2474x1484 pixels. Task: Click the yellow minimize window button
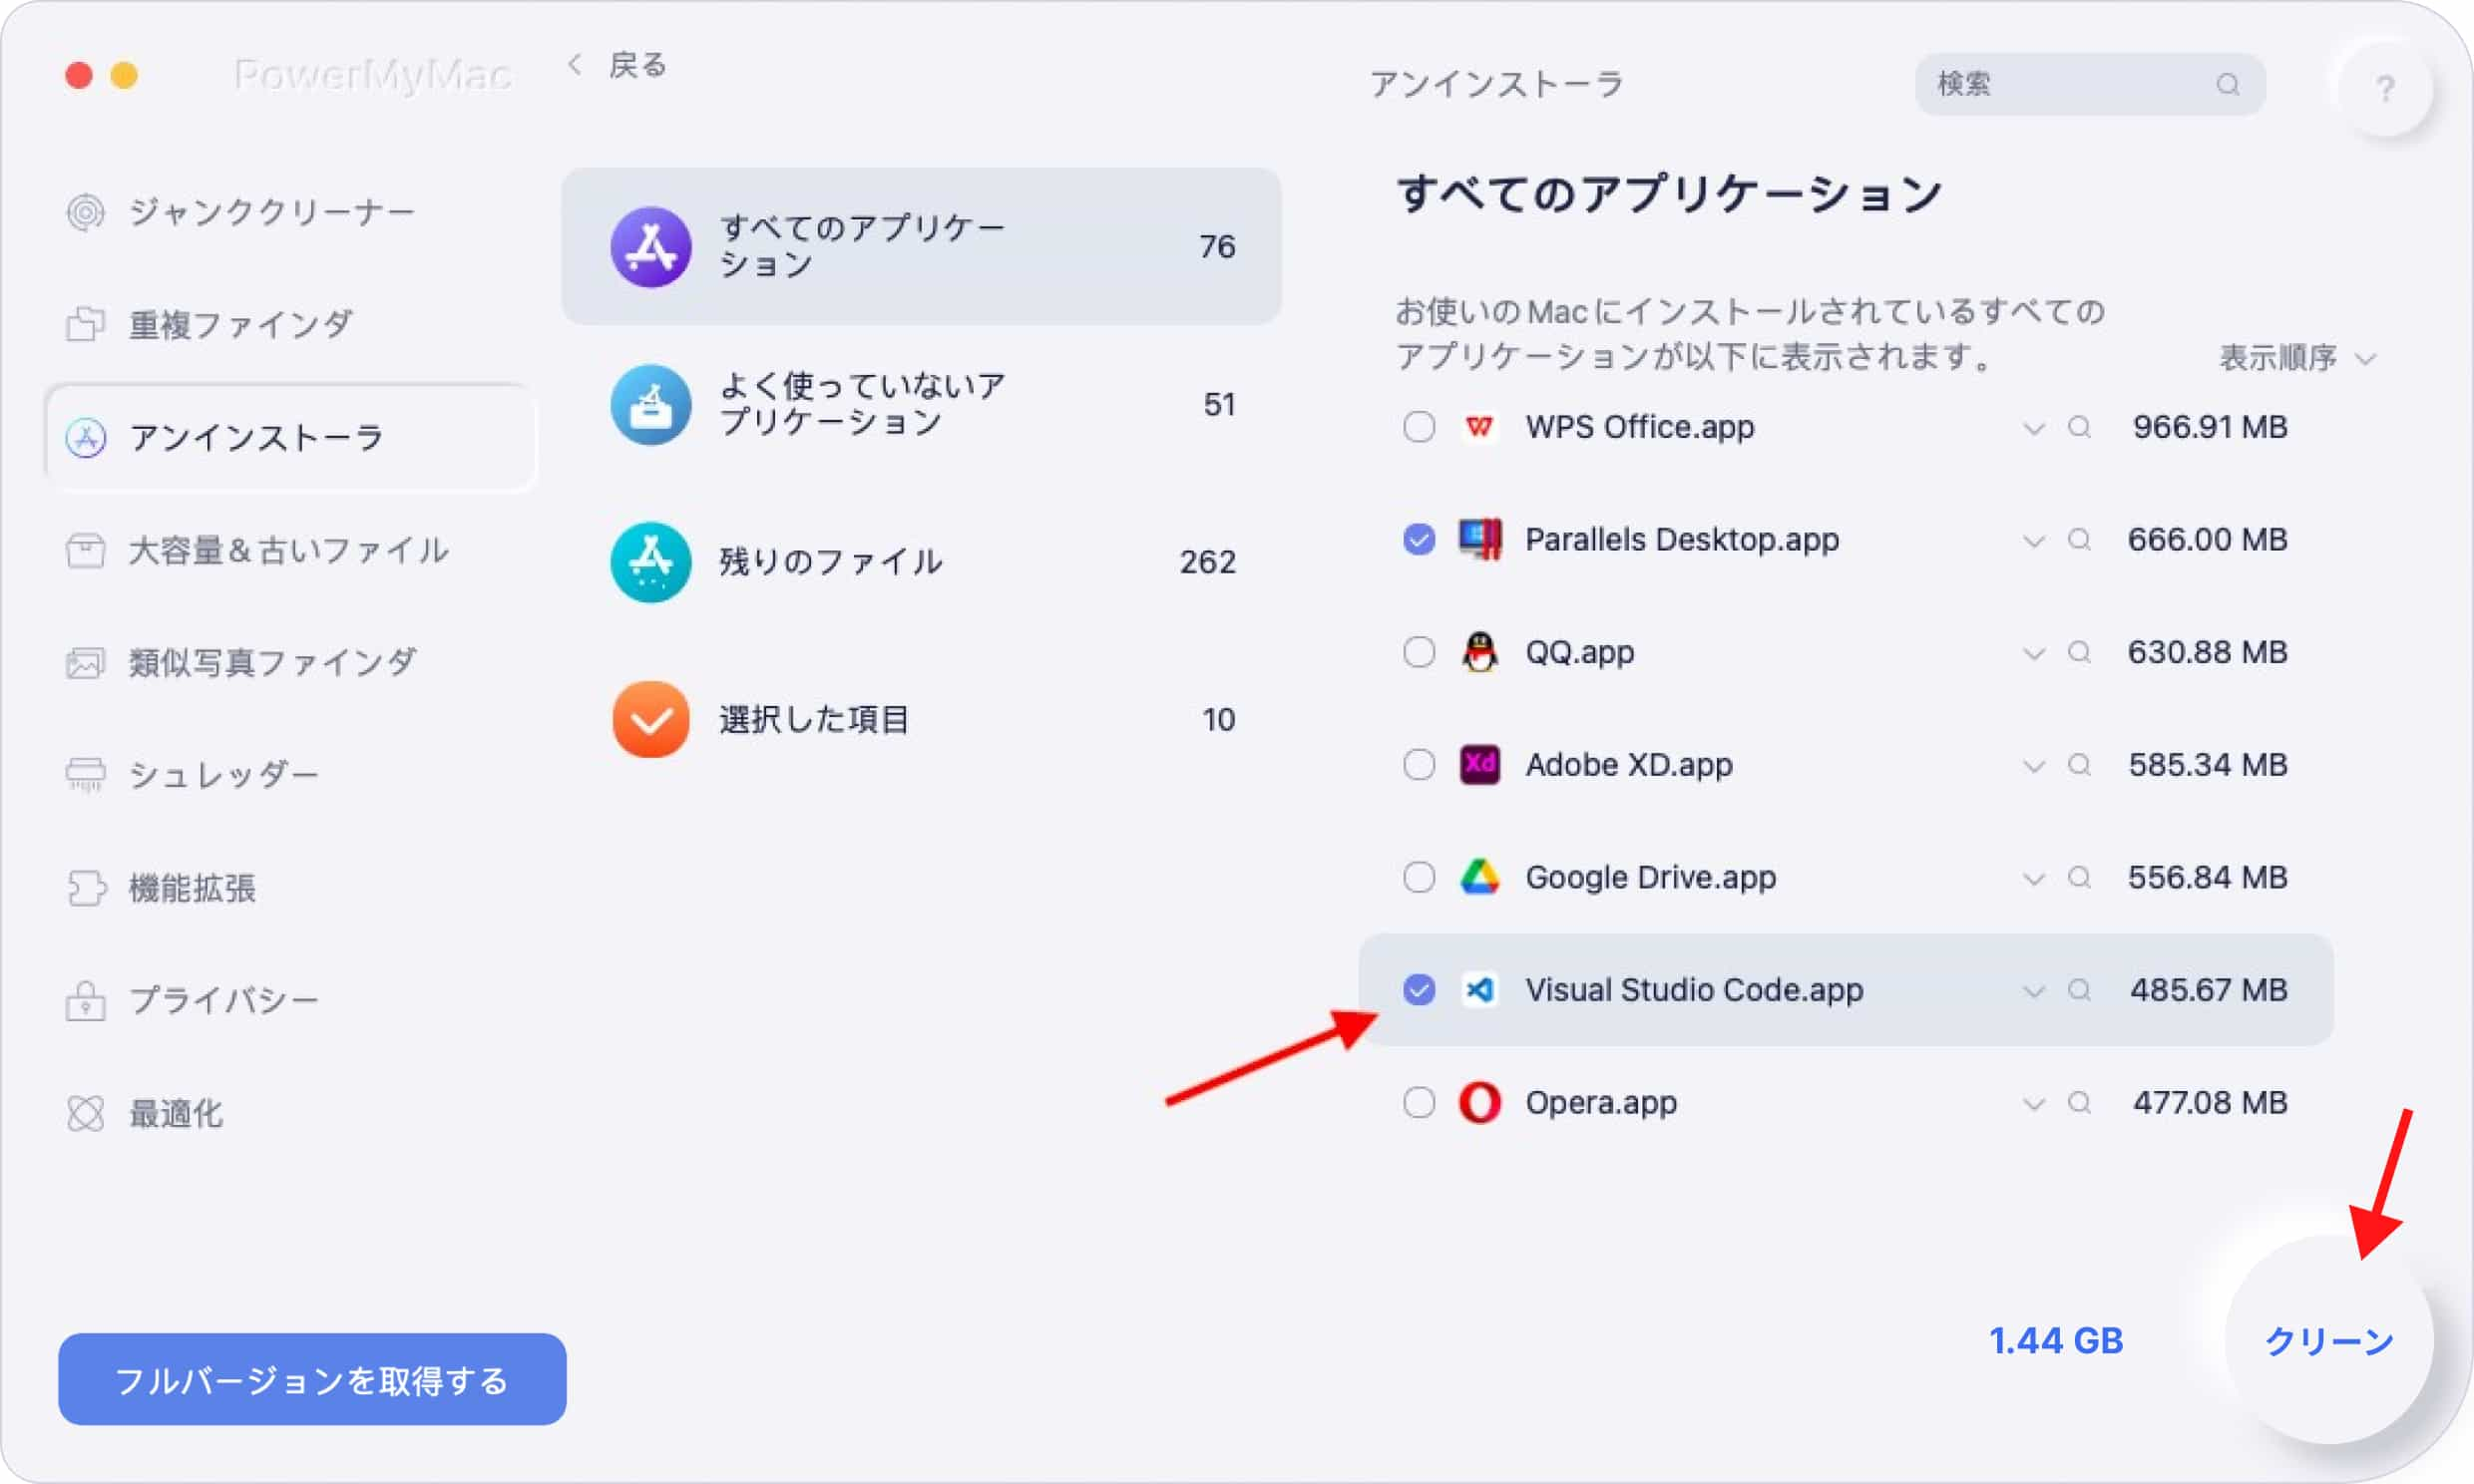[x=124, y=76]
